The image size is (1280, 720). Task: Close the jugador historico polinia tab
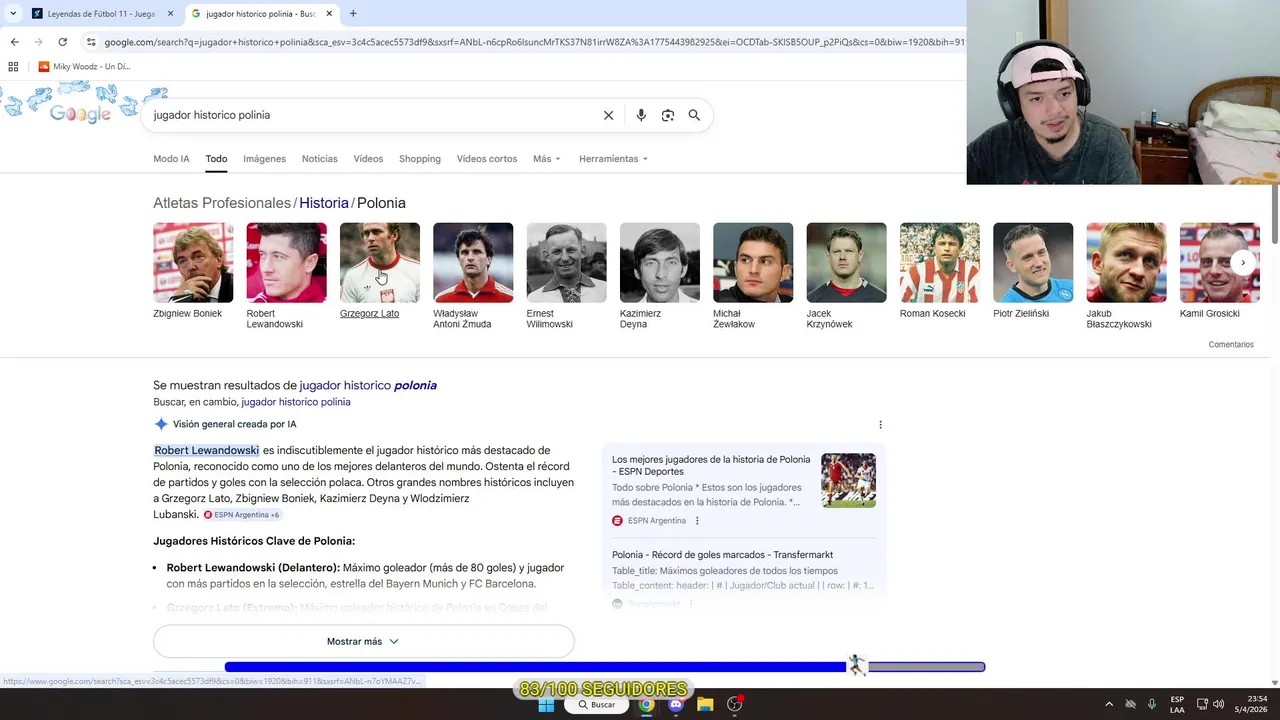[329, 14]
